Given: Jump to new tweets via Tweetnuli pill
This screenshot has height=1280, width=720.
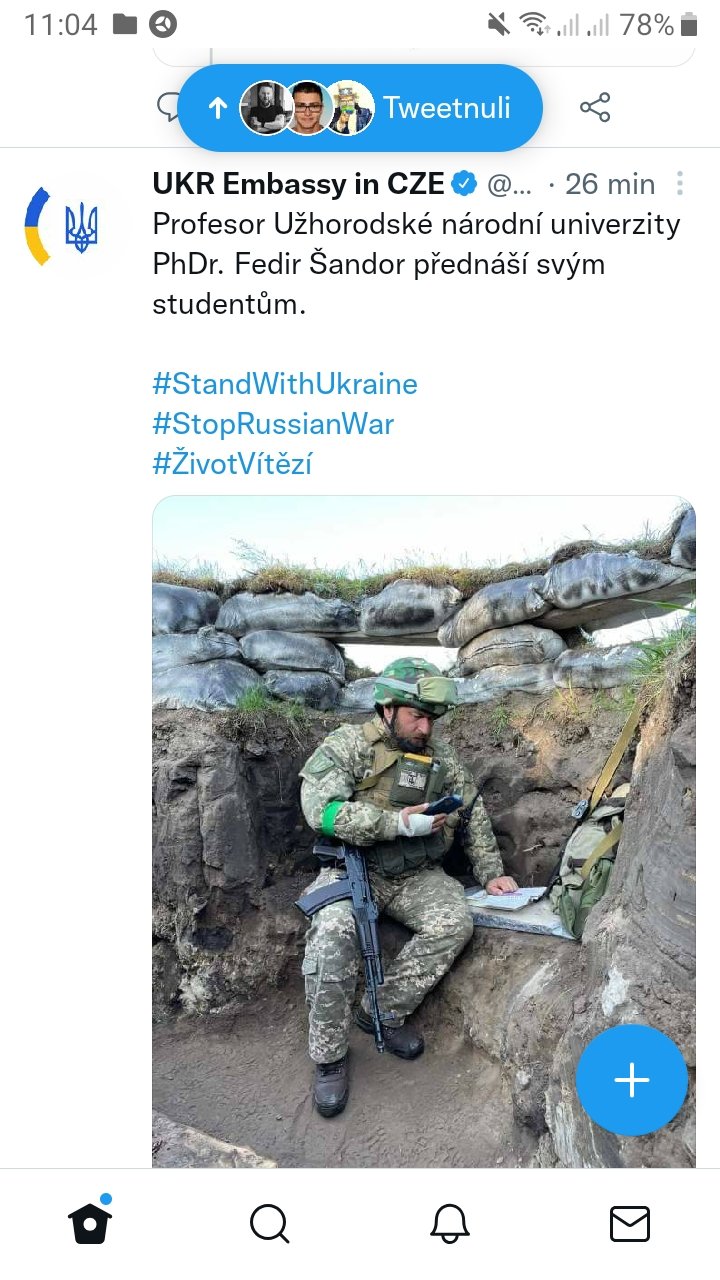Looking at the screenshot, I should tap(445, 108).
